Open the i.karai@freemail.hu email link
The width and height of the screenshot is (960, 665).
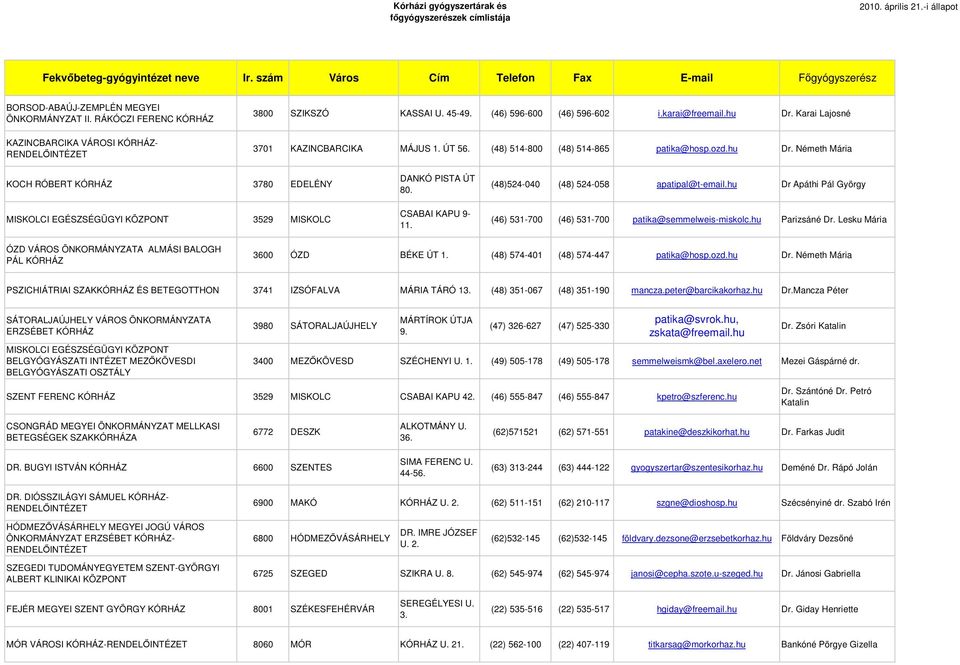click(697, 113)
